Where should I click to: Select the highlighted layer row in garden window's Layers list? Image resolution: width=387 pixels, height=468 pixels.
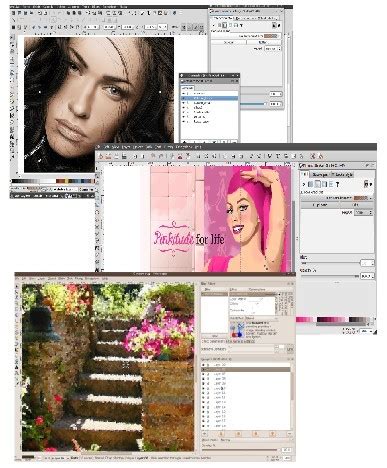246,370
